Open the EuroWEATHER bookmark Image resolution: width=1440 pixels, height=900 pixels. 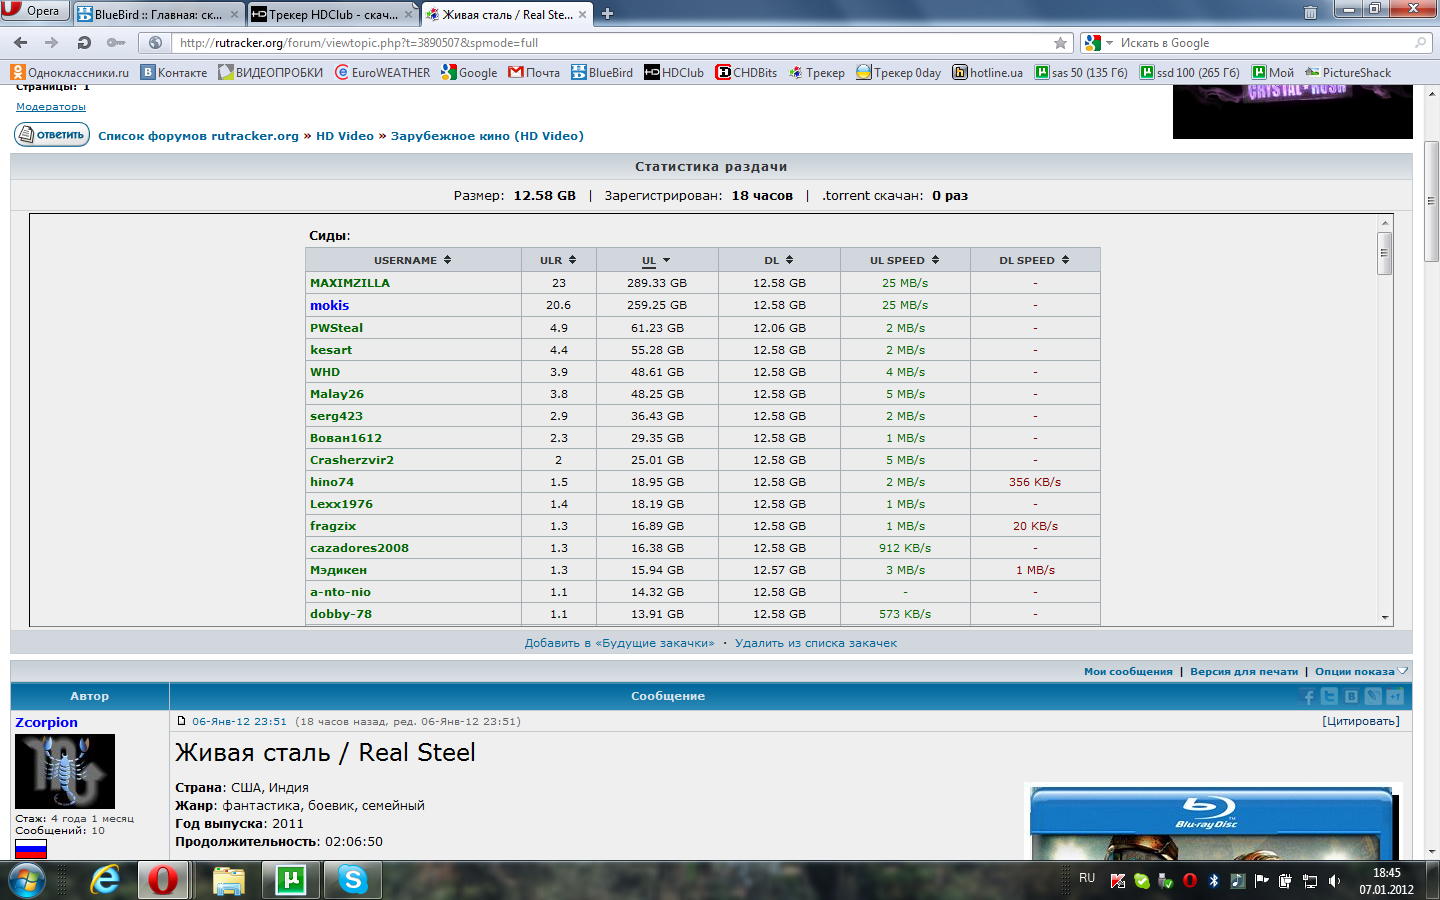coord(383,72)
